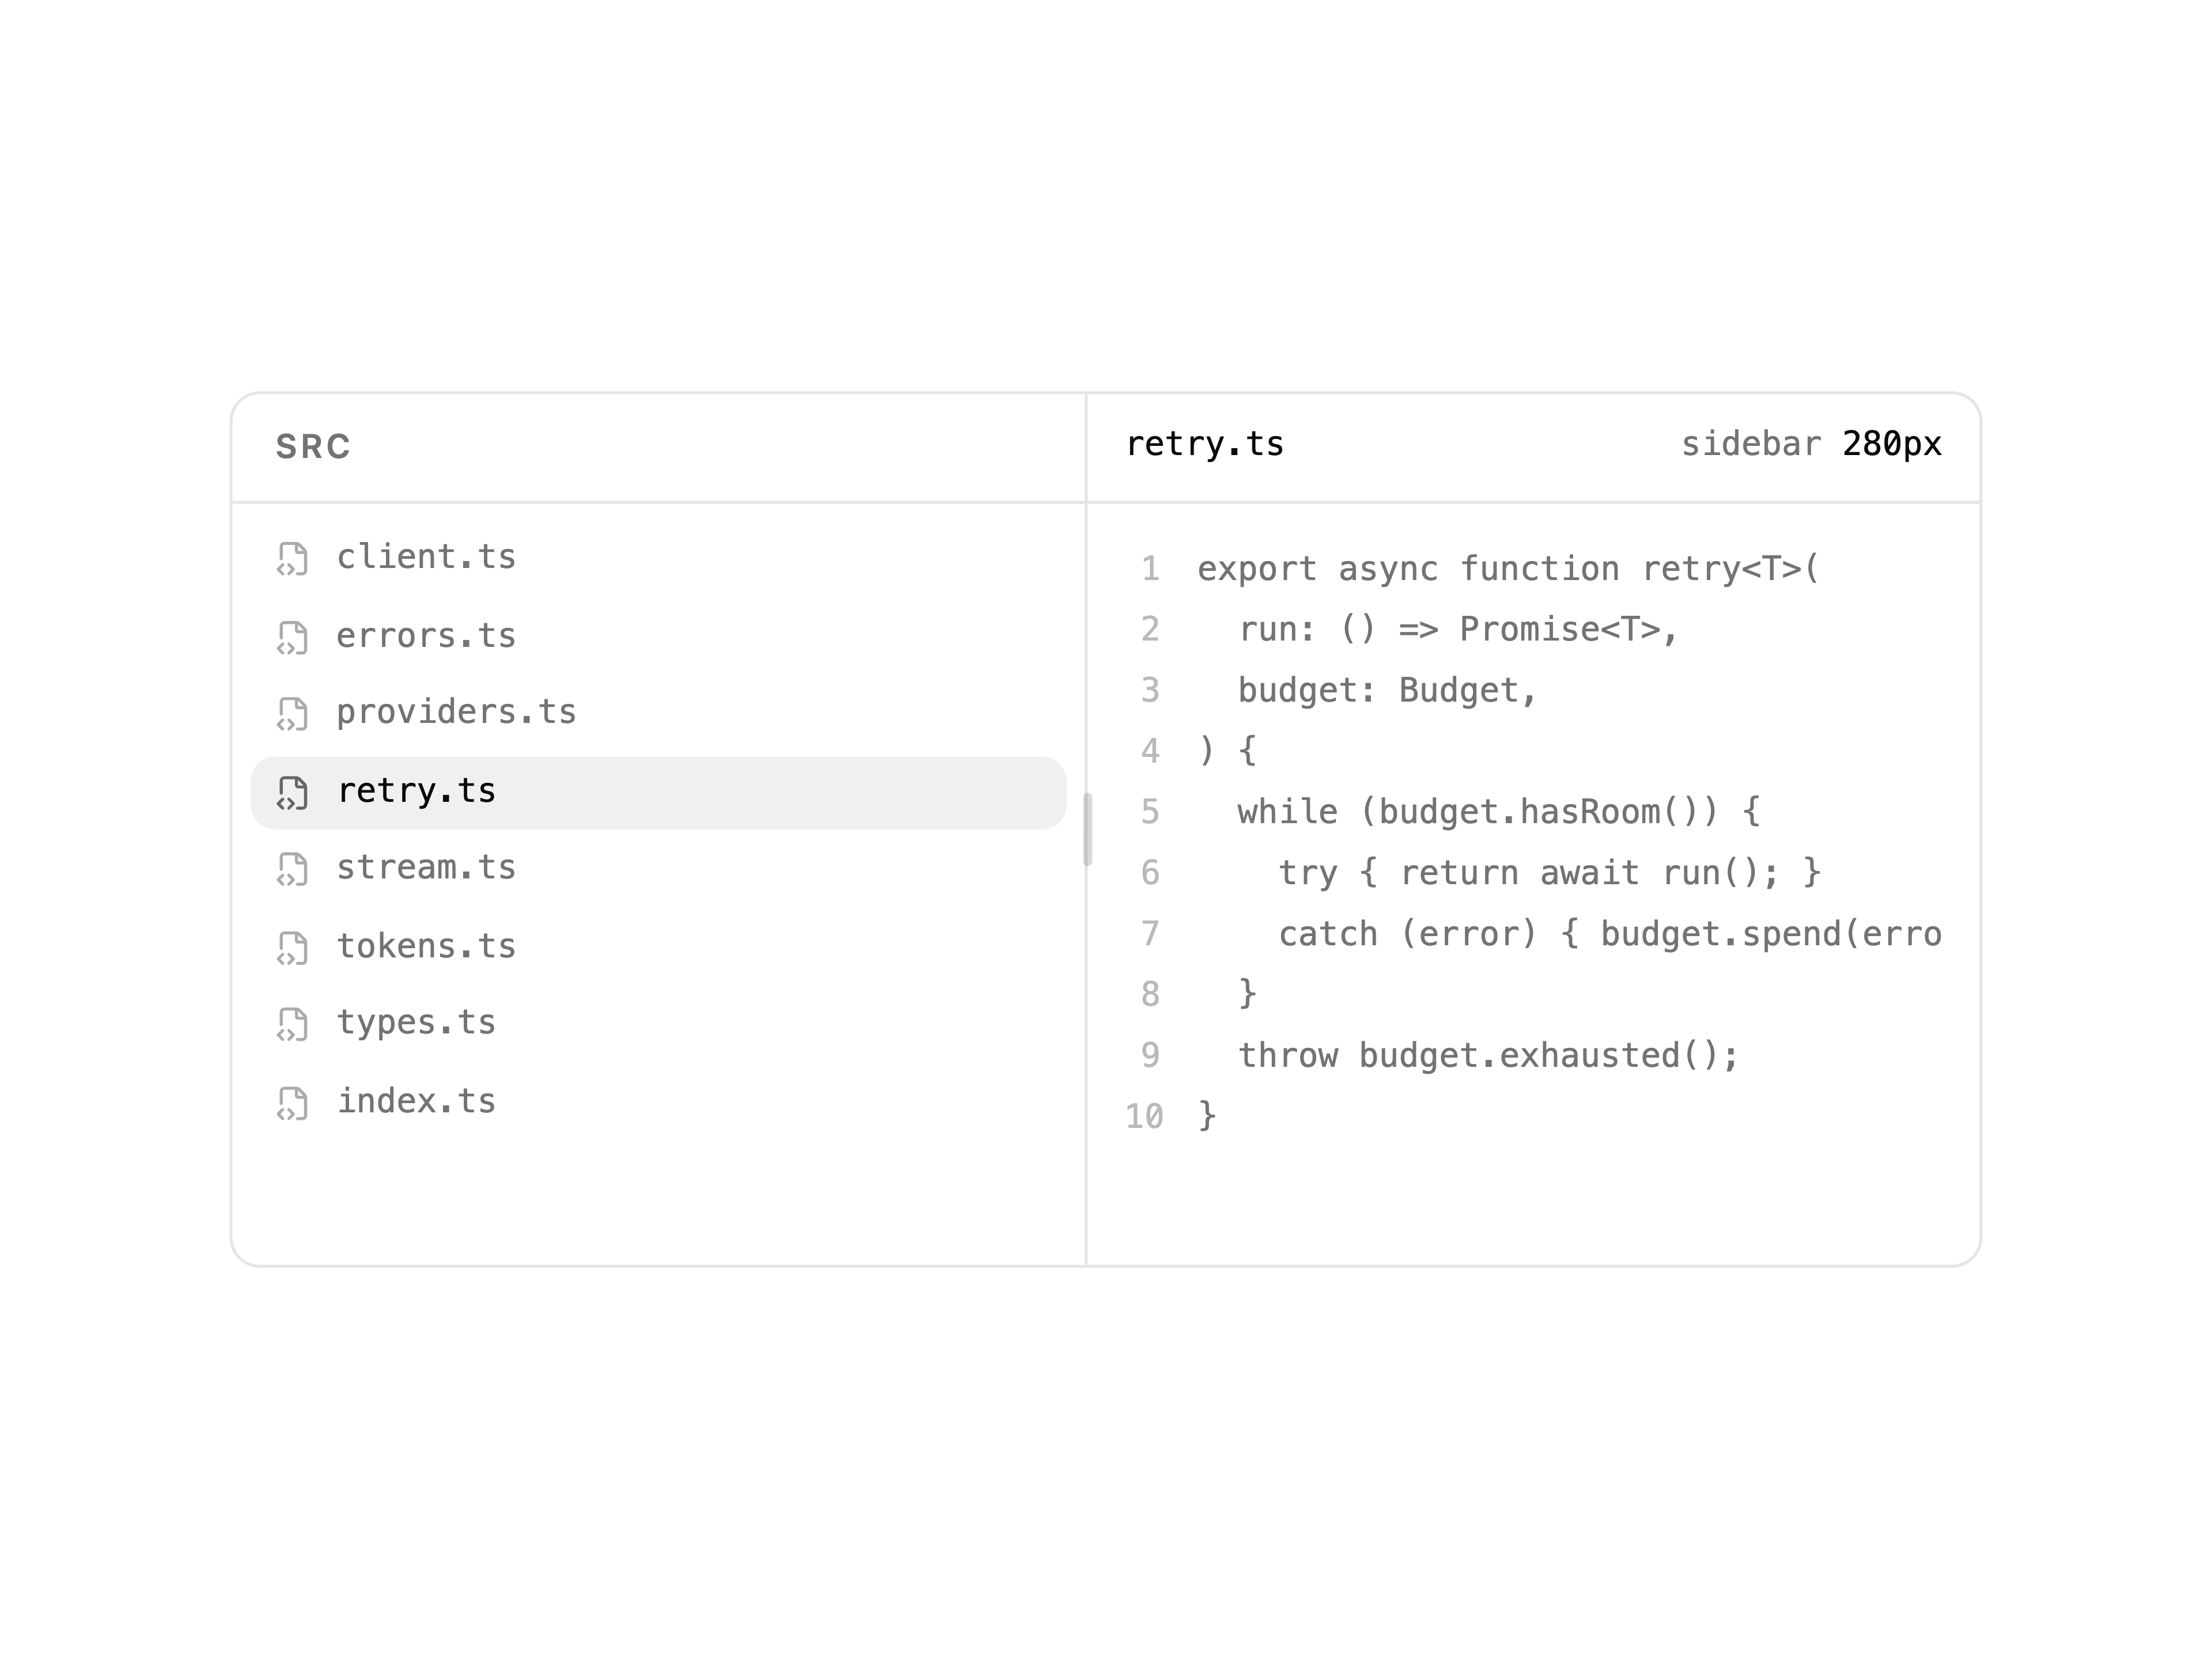Image resolution: width=2212 pixels, height=1659 pixels.
Task: Place cursor on the throw budget.exhausted line
Action: click(x=1488, y=1056)
